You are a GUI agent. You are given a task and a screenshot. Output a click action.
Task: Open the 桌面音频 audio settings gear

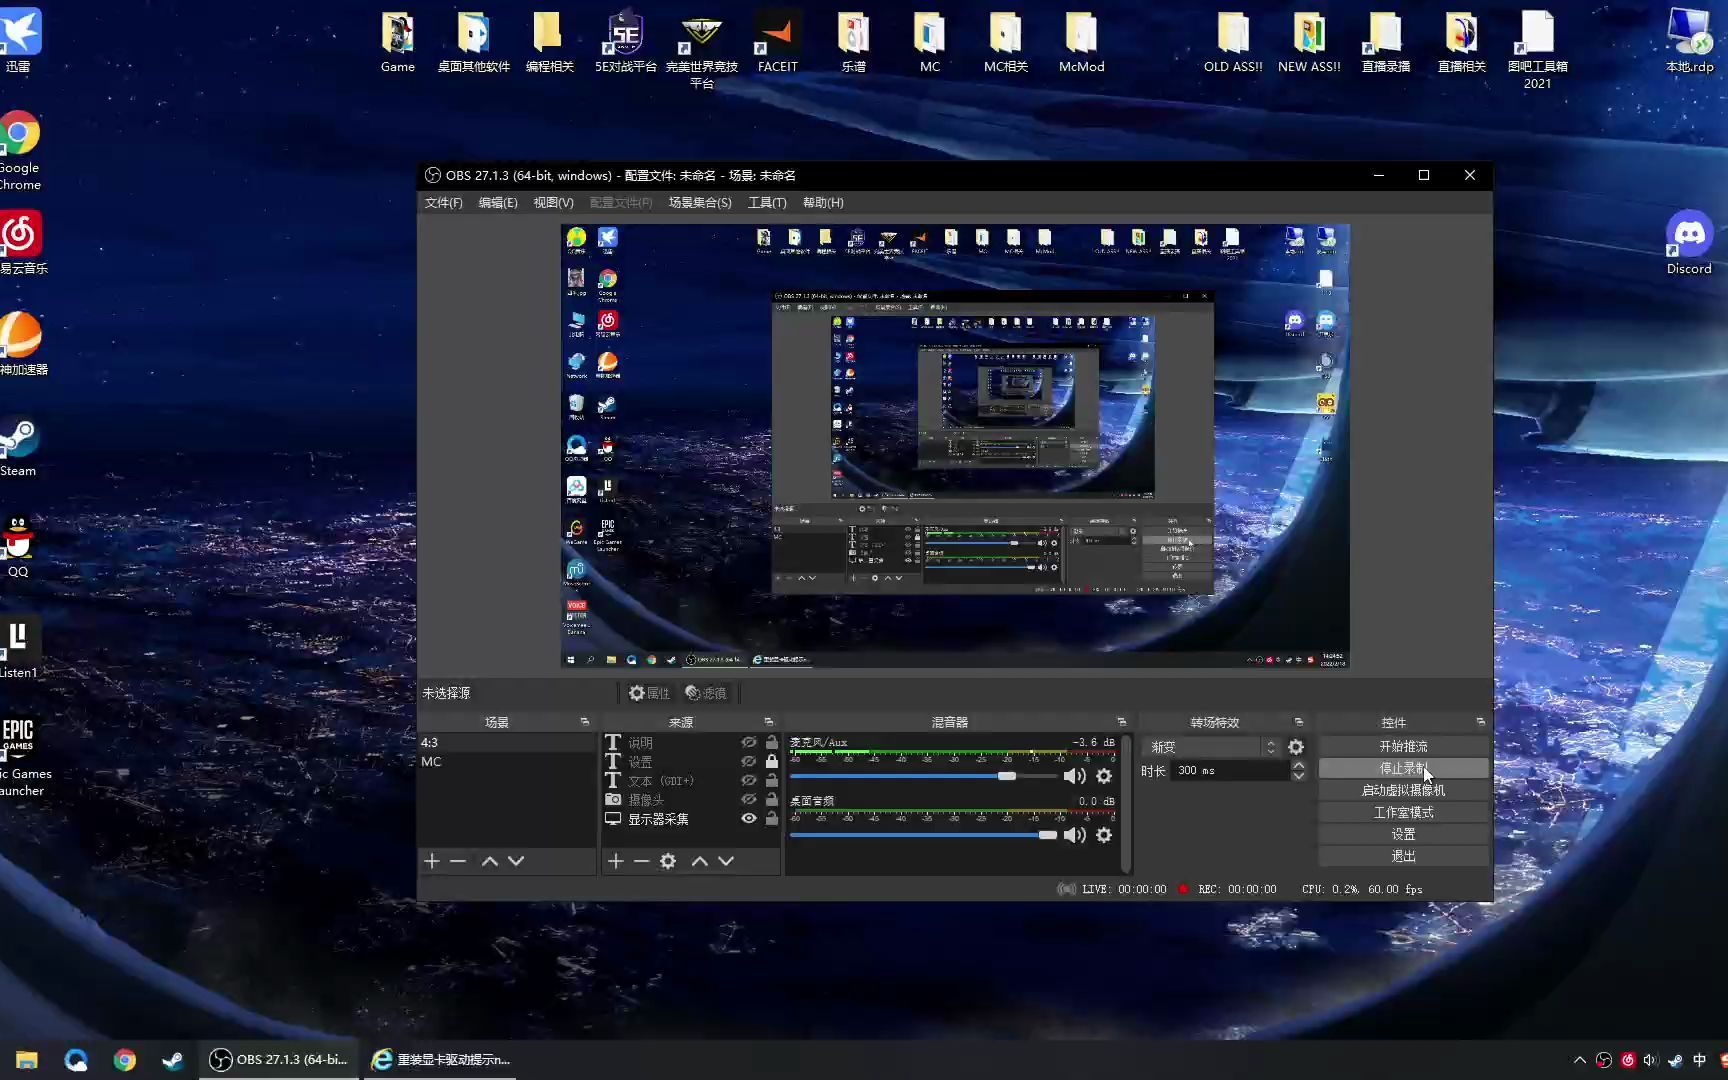[1104, 835]
